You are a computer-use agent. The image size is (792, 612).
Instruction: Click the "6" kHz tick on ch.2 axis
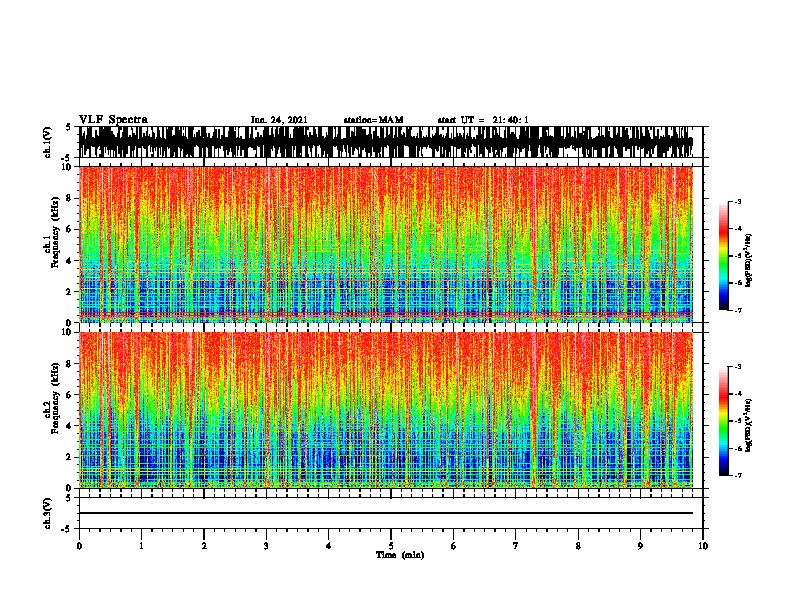[70, 395]
